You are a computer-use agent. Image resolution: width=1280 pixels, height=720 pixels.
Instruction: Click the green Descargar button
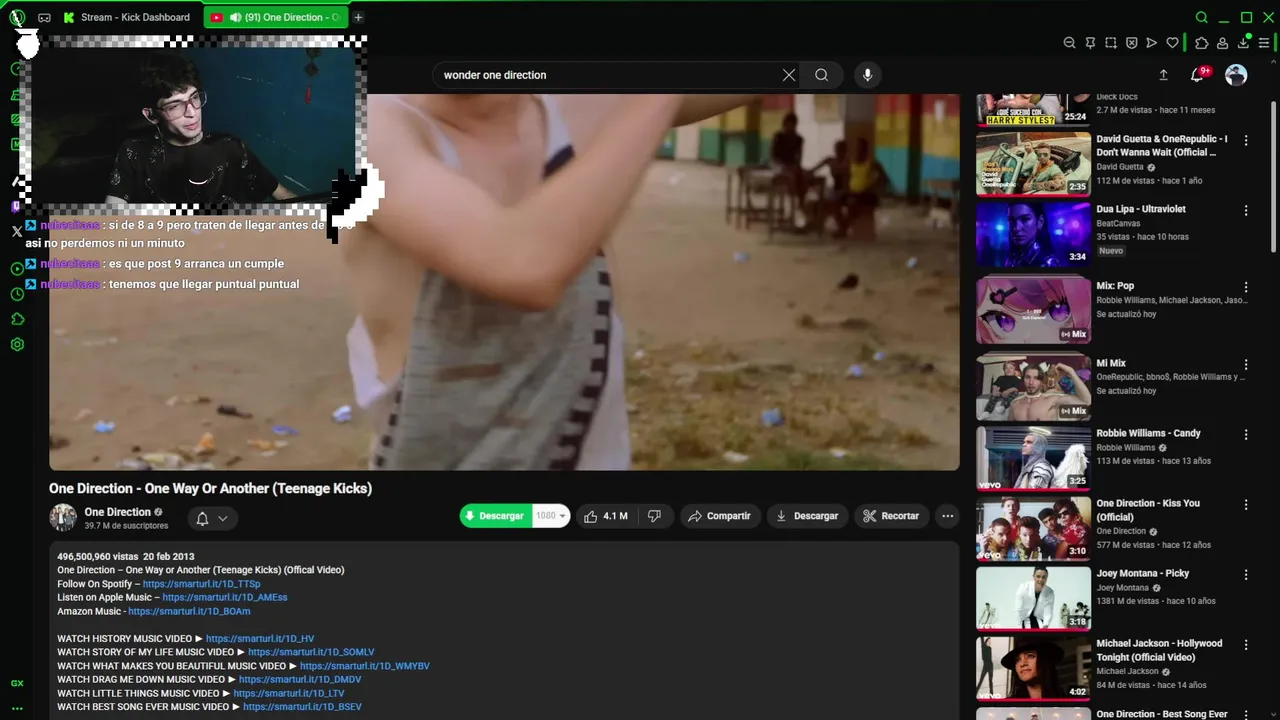tap(496, 516)
